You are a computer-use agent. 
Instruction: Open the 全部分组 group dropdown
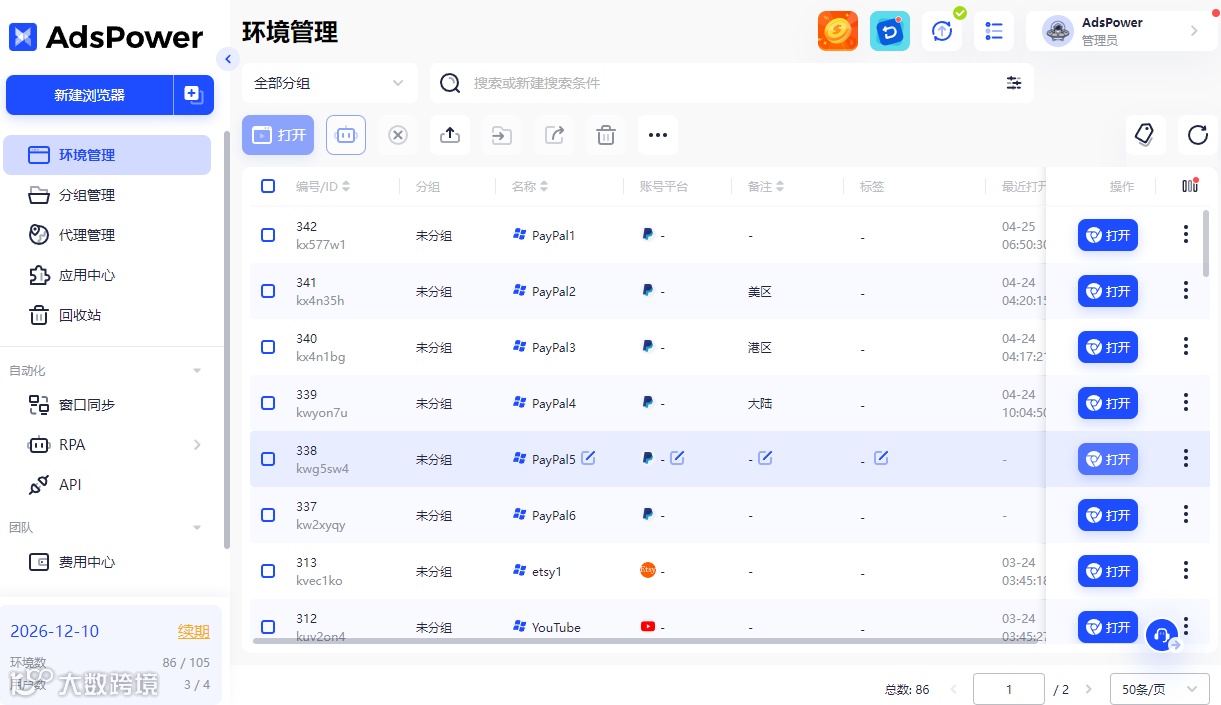pos(330,83)
